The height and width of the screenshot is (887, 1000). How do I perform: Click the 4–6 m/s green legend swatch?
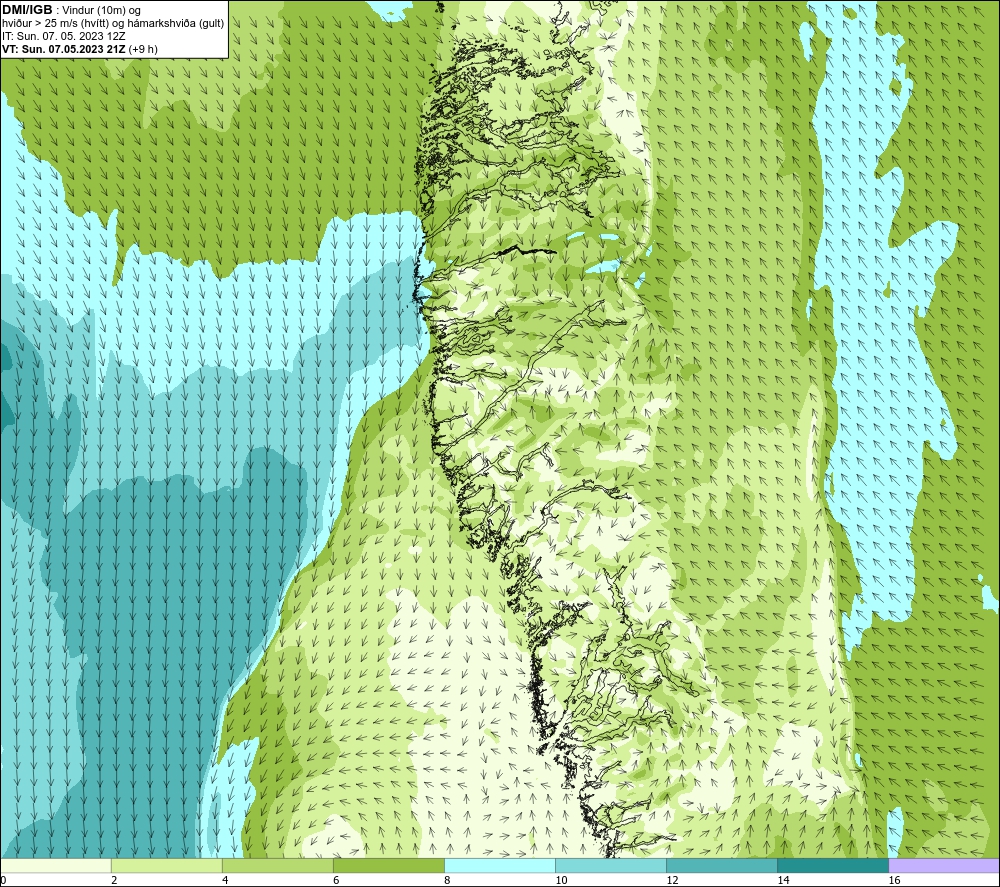coord(278,865)
